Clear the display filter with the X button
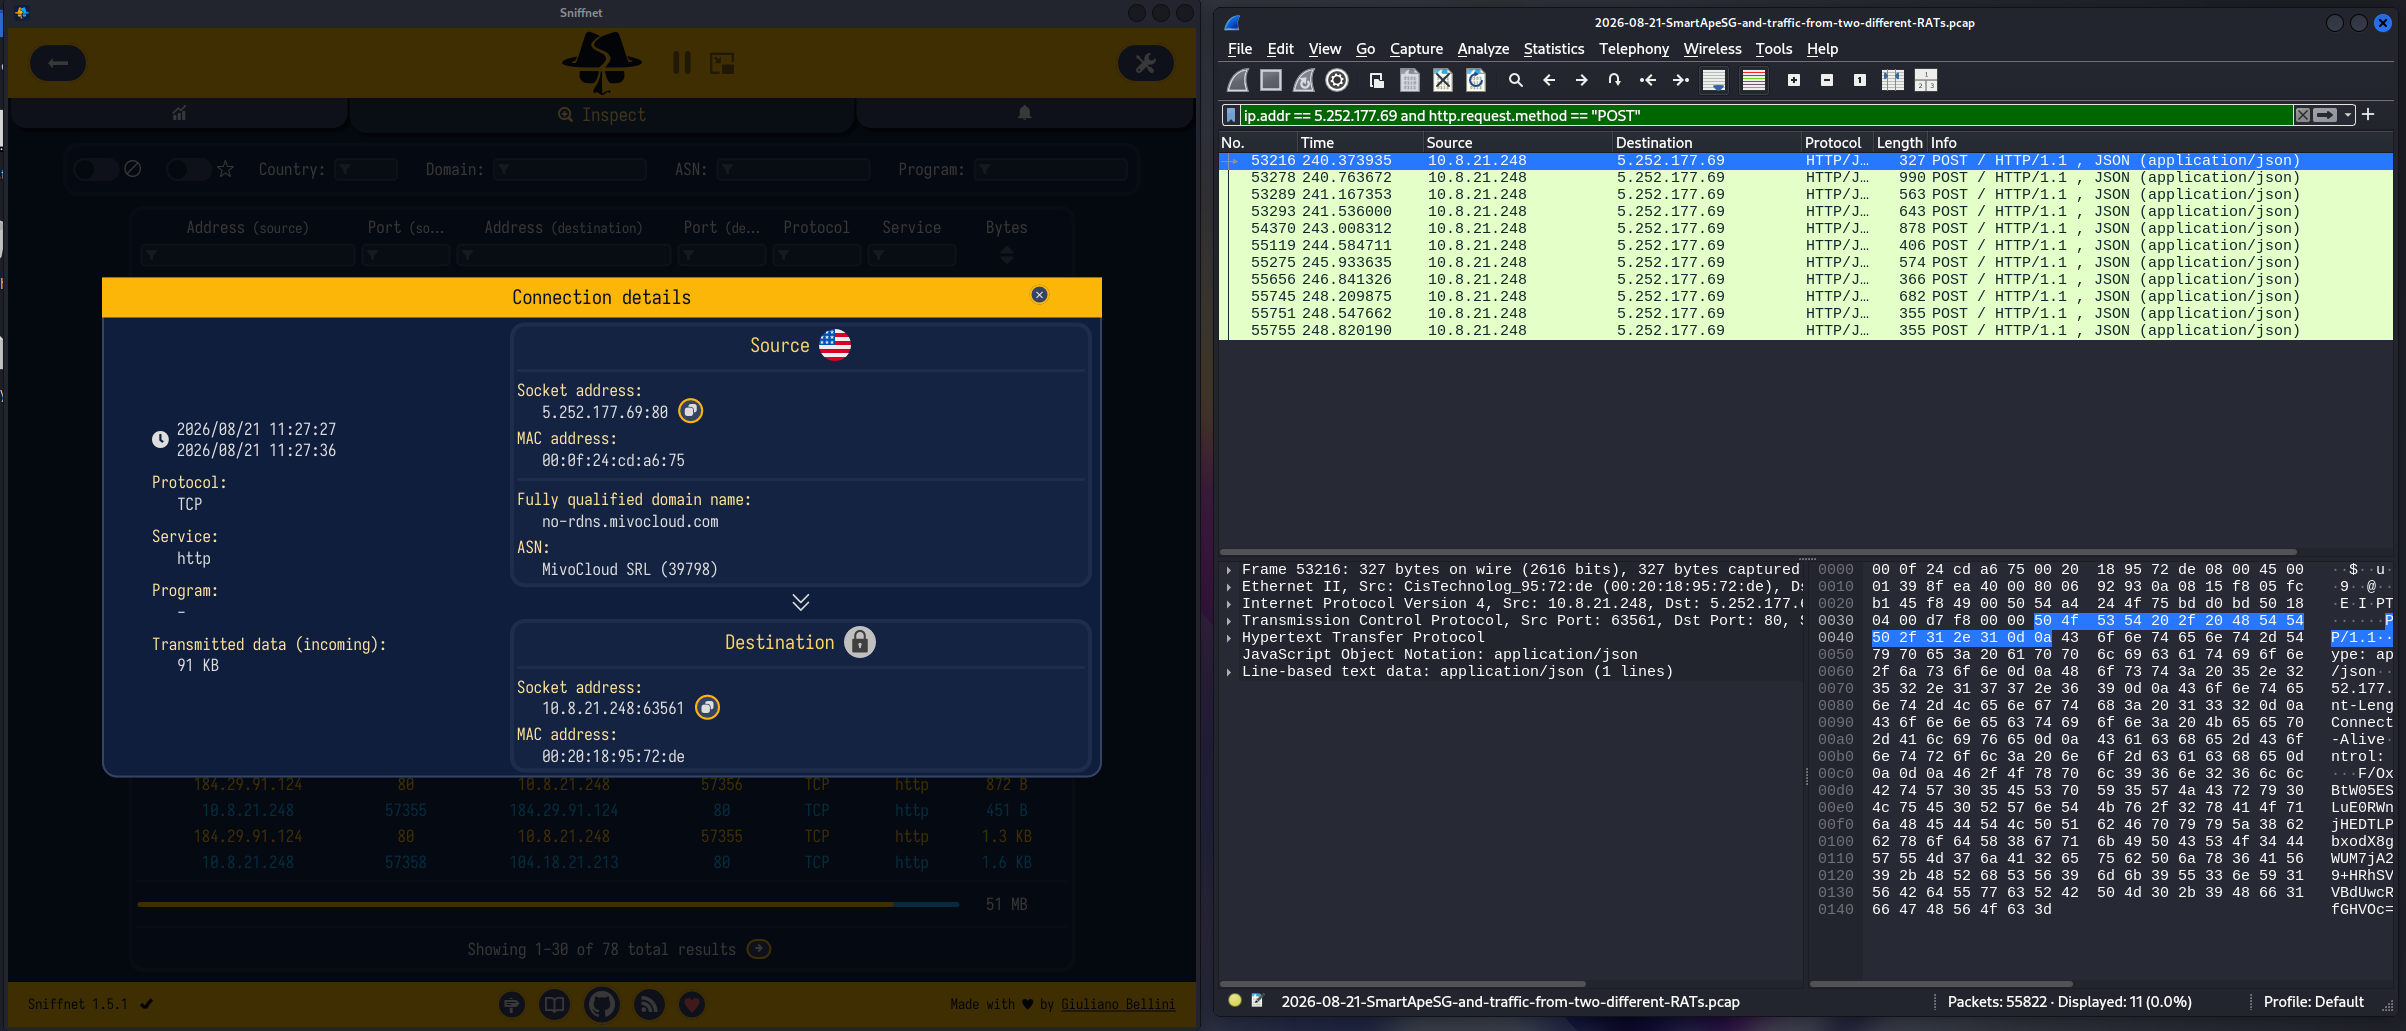 pos(2303,116)
